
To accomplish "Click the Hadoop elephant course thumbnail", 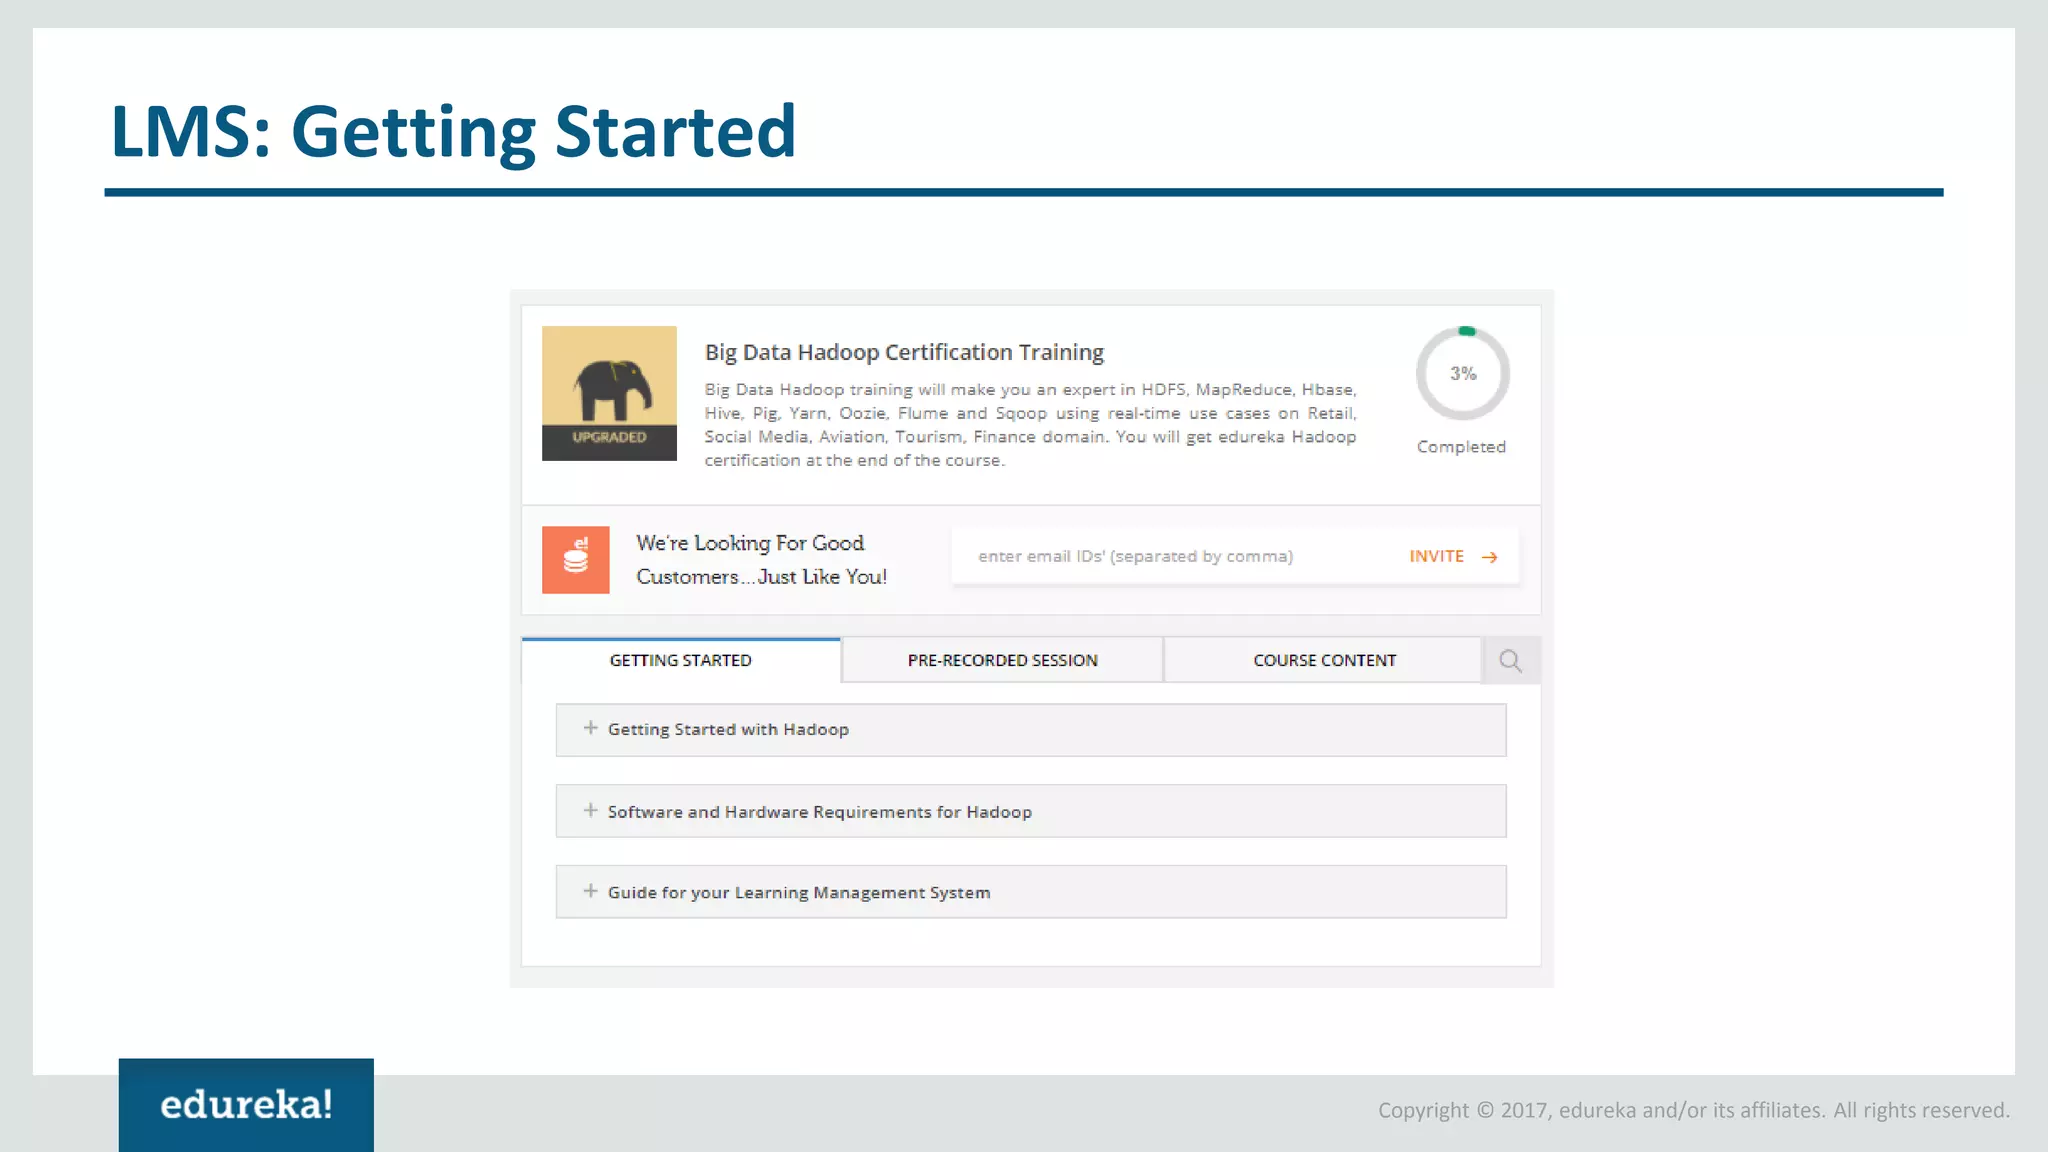I will click(609, 380).
